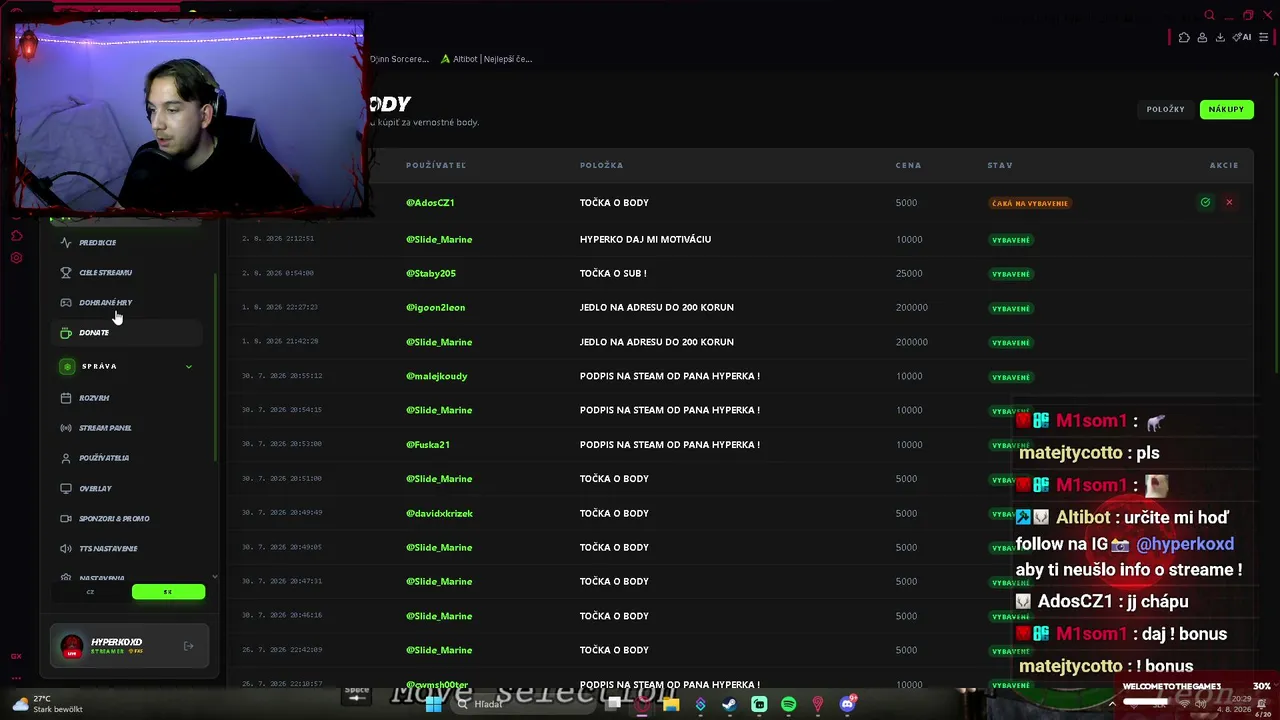
Task: Show the Položky tab
Action: click(x=1166, y=109)
